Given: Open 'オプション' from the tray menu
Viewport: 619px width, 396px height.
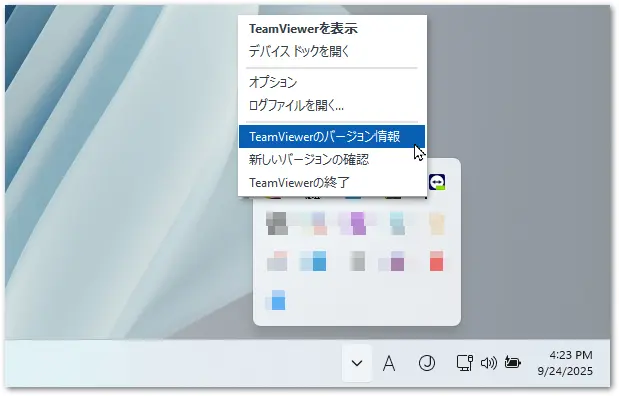Looking at the screenshot, I should [332, 82].
